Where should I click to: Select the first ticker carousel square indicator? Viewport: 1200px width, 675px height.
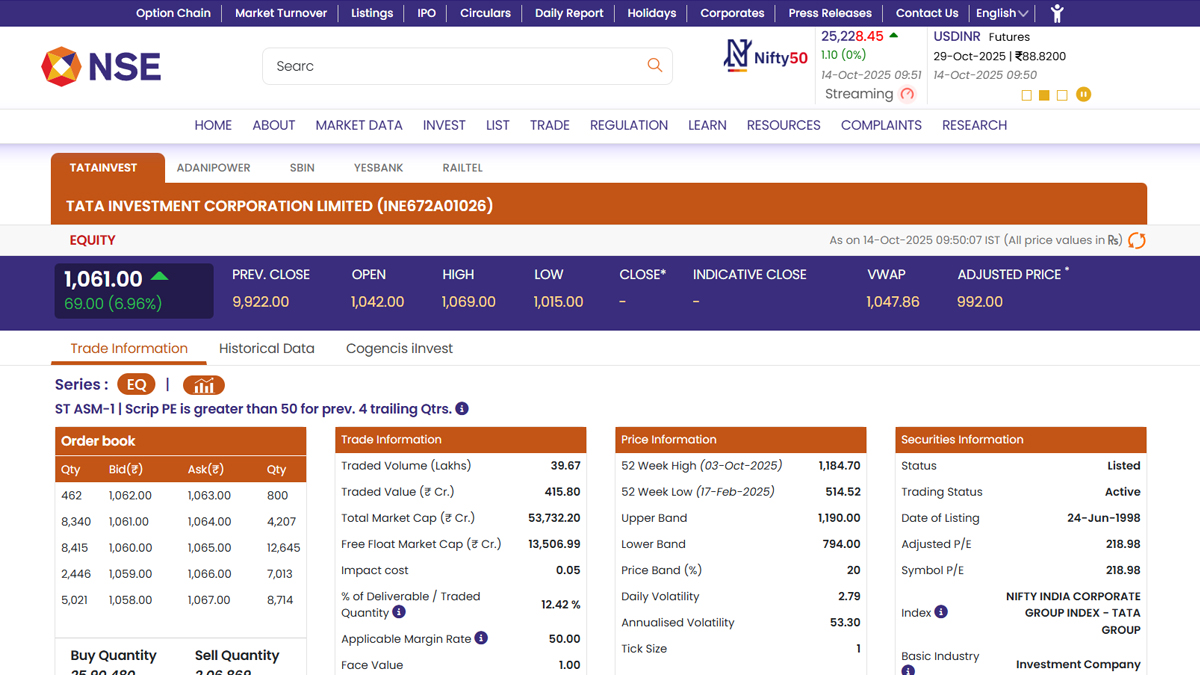[x=1026, y=96]
